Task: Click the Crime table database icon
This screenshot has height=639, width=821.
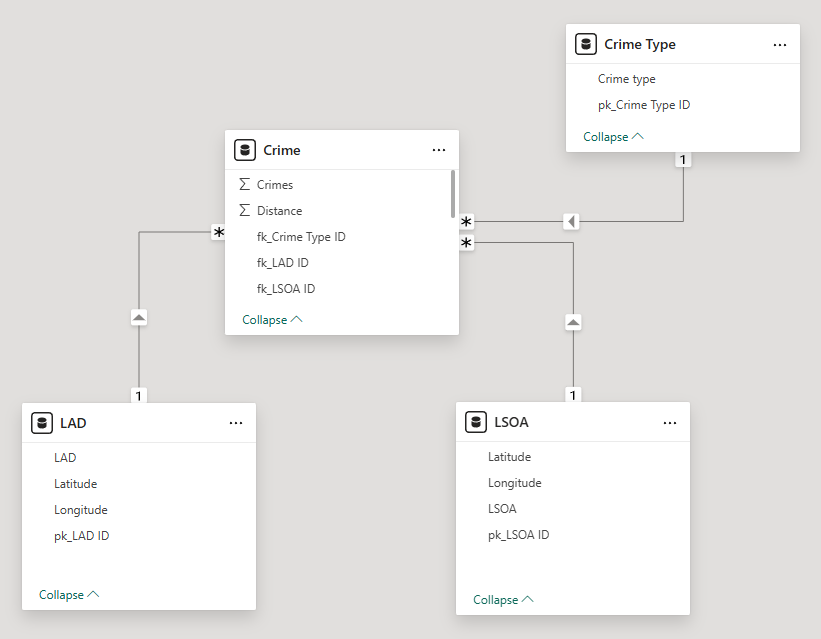Action: click(x=245, y=150)
